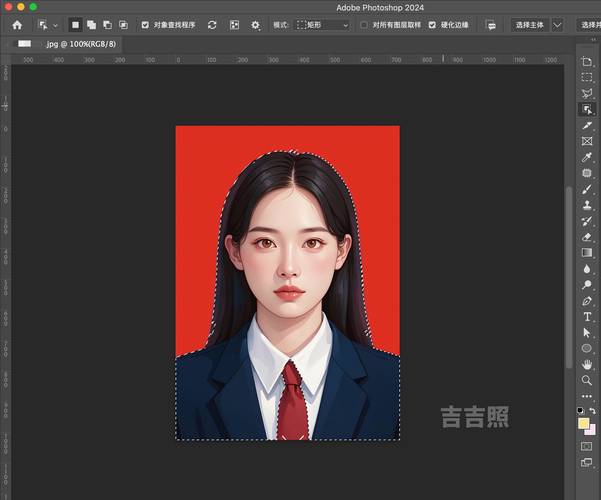Image resolution: width=601 pixels, height=500 pixels.
Task: Select the Gradient tool
Action: click(x=586, y=253)
